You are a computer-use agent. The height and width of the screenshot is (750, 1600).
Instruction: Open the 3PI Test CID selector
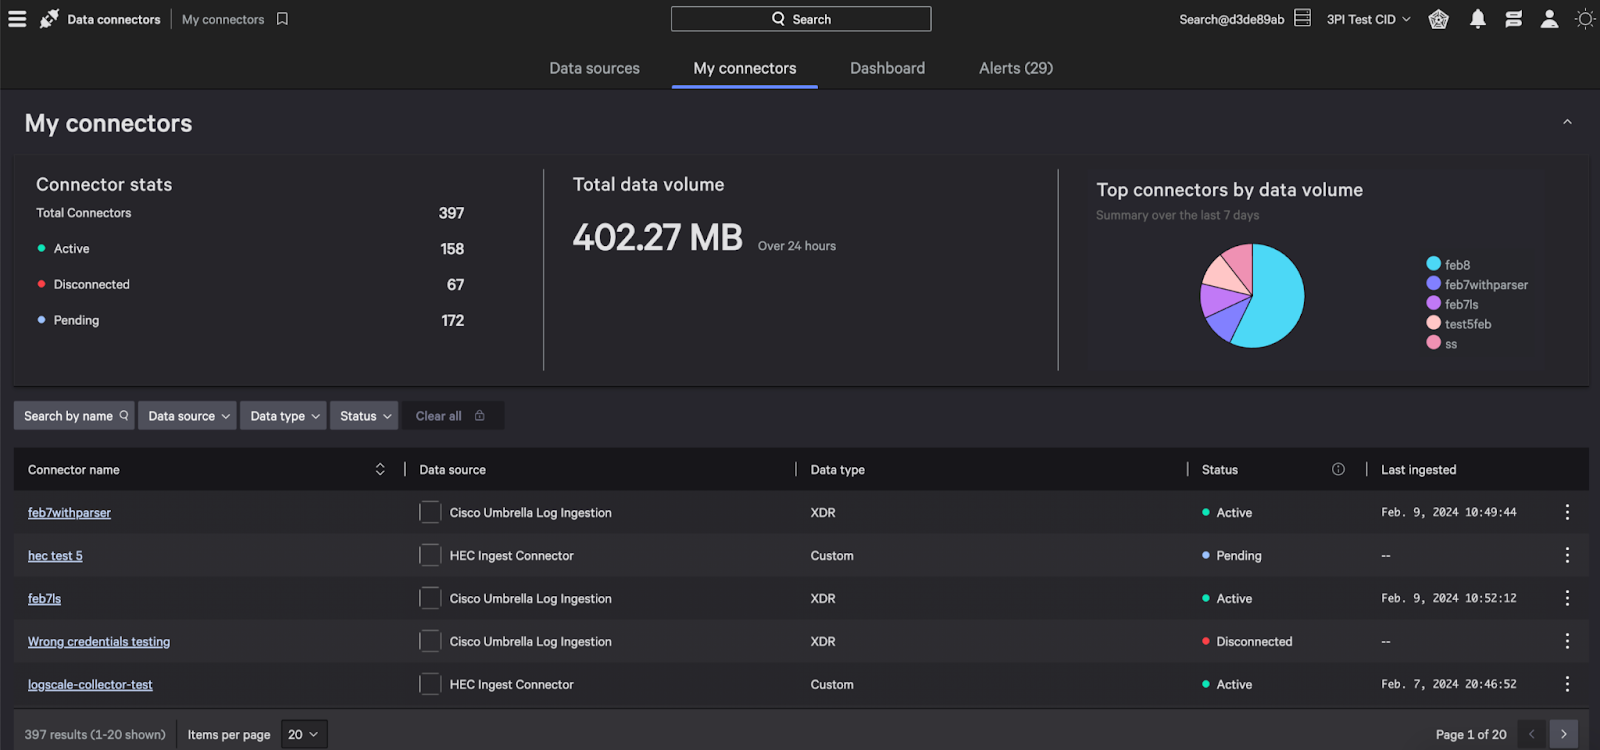1368,19
